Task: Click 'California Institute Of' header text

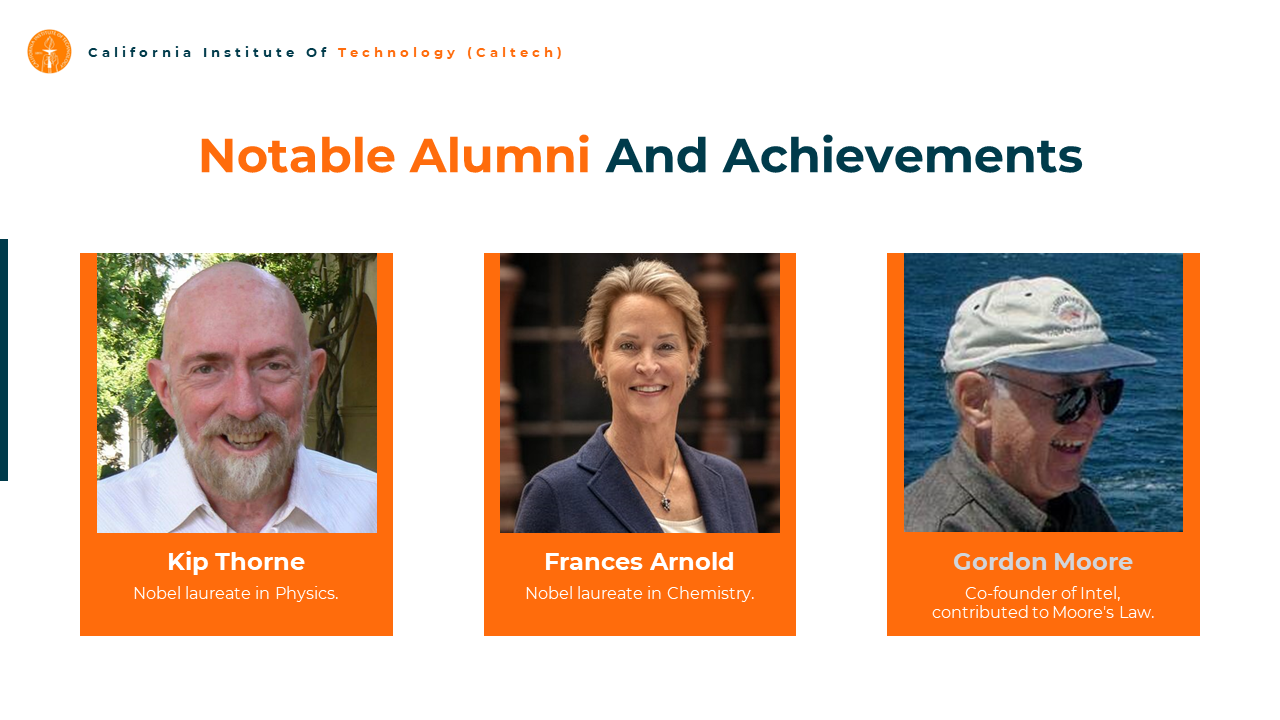Action: coord(208,52)
